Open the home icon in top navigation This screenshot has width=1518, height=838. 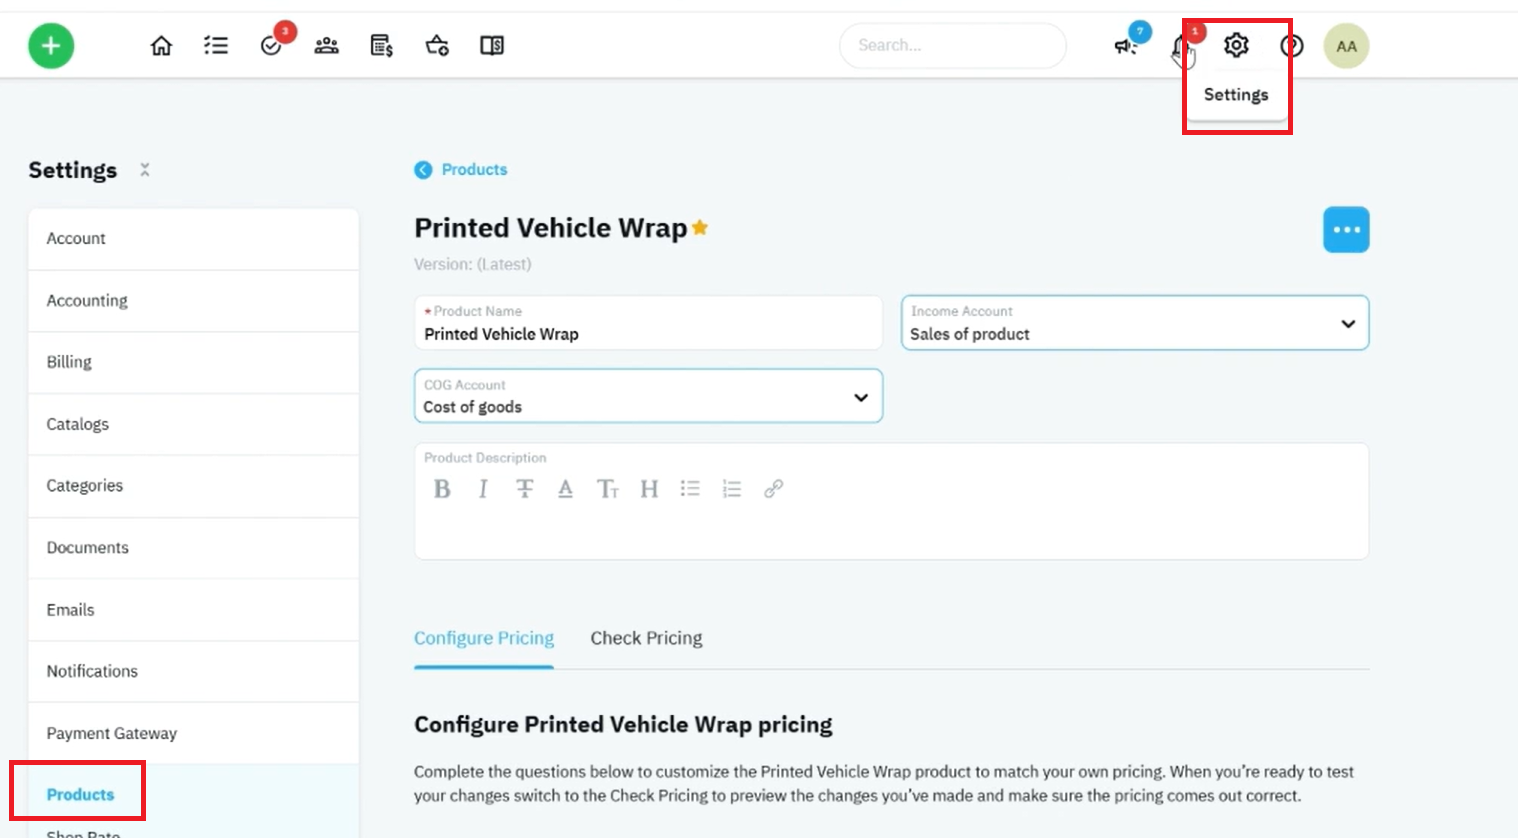click(x=161, y=46)
